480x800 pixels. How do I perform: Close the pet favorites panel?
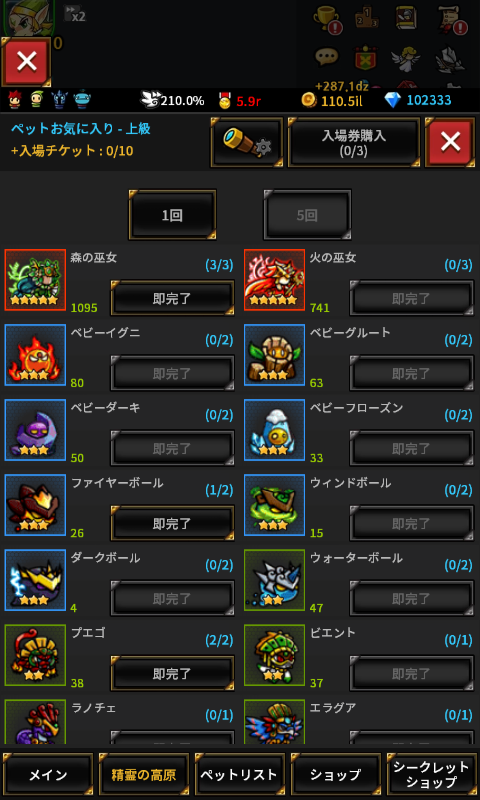pos(450,143)
